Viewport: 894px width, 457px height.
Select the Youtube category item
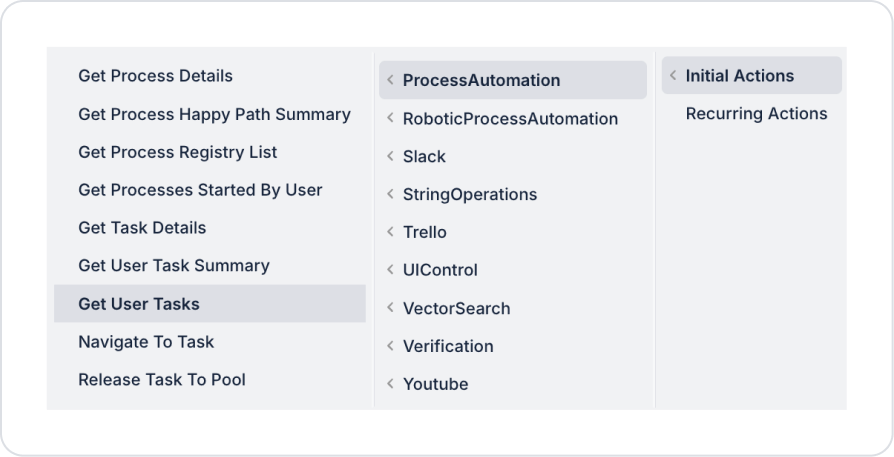point(435,384)
